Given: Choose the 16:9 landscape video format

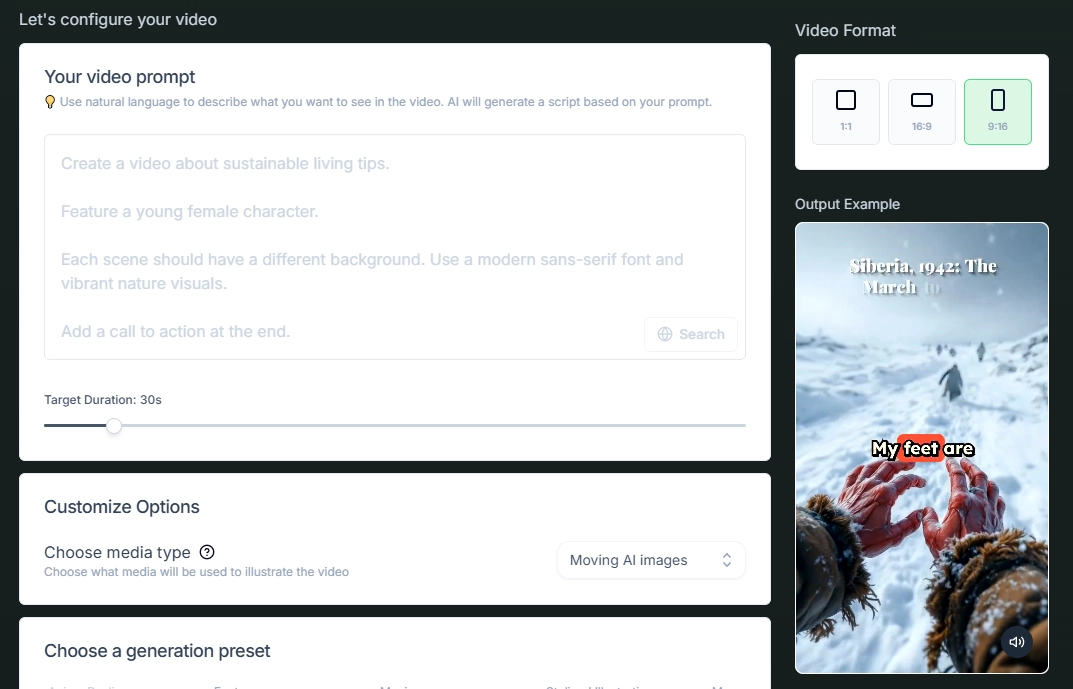Looking at the screenshot, I should [922, 112].
